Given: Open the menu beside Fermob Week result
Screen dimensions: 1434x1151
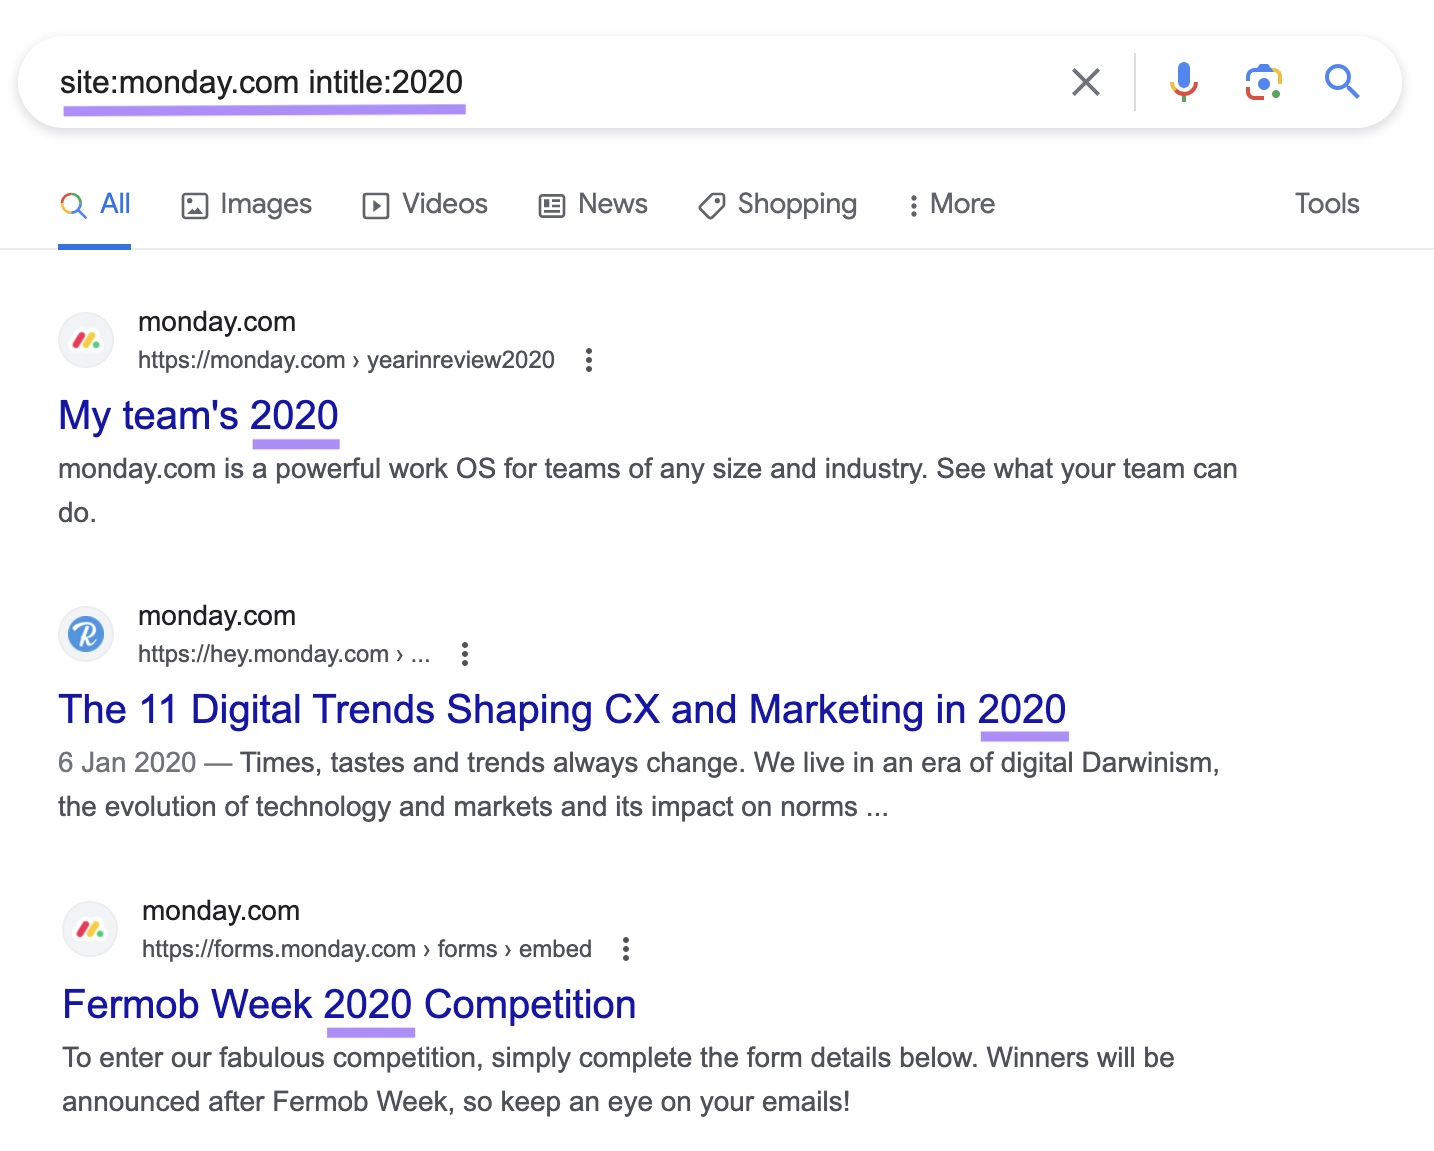Looking at the screenshot, I should [626, 948].
